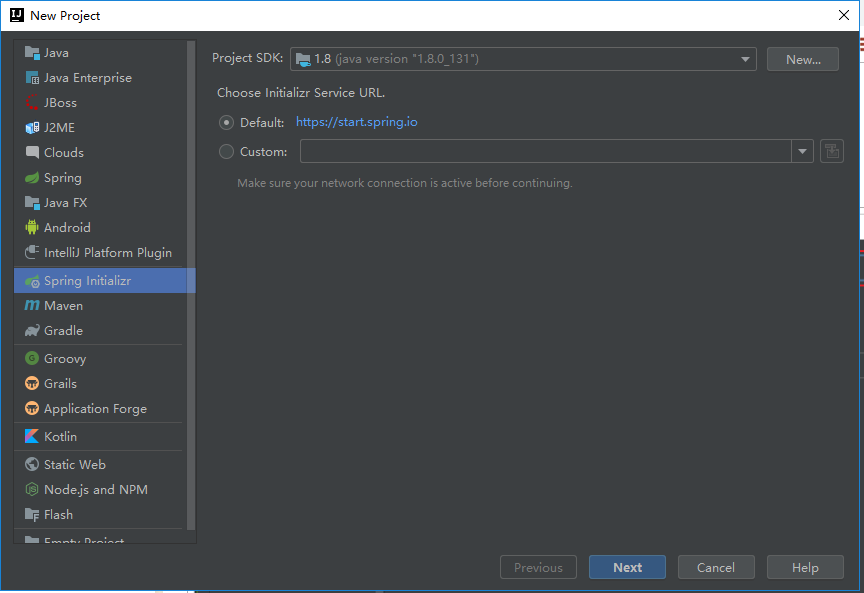Click the Android robot icon
This screenshot has width=864, height=593.
tap(32, 228)
